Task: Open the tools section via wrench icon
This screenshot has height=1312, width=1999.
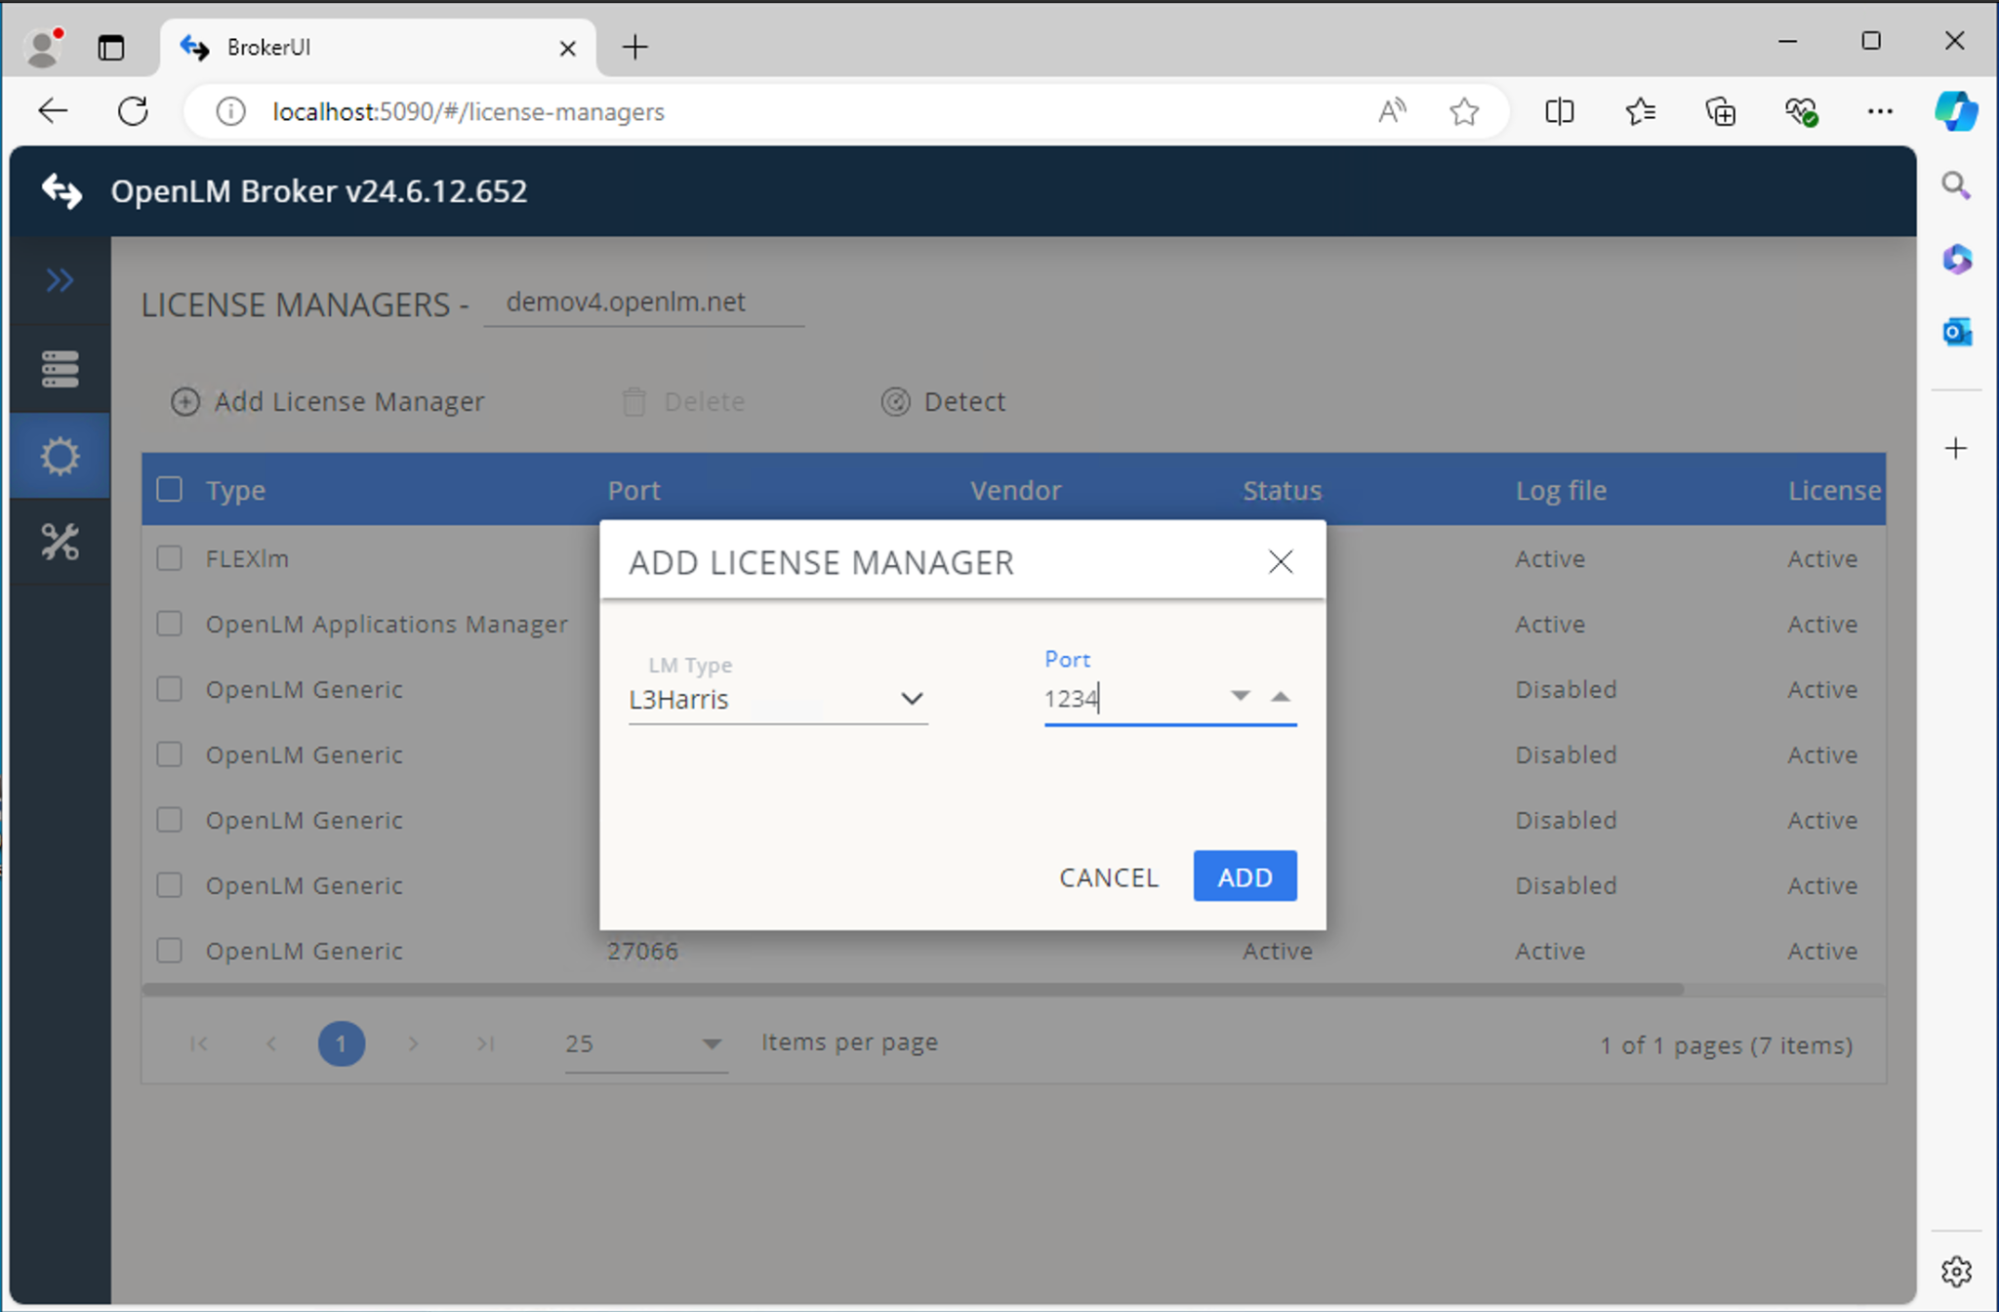Action: tap(59, 542)
